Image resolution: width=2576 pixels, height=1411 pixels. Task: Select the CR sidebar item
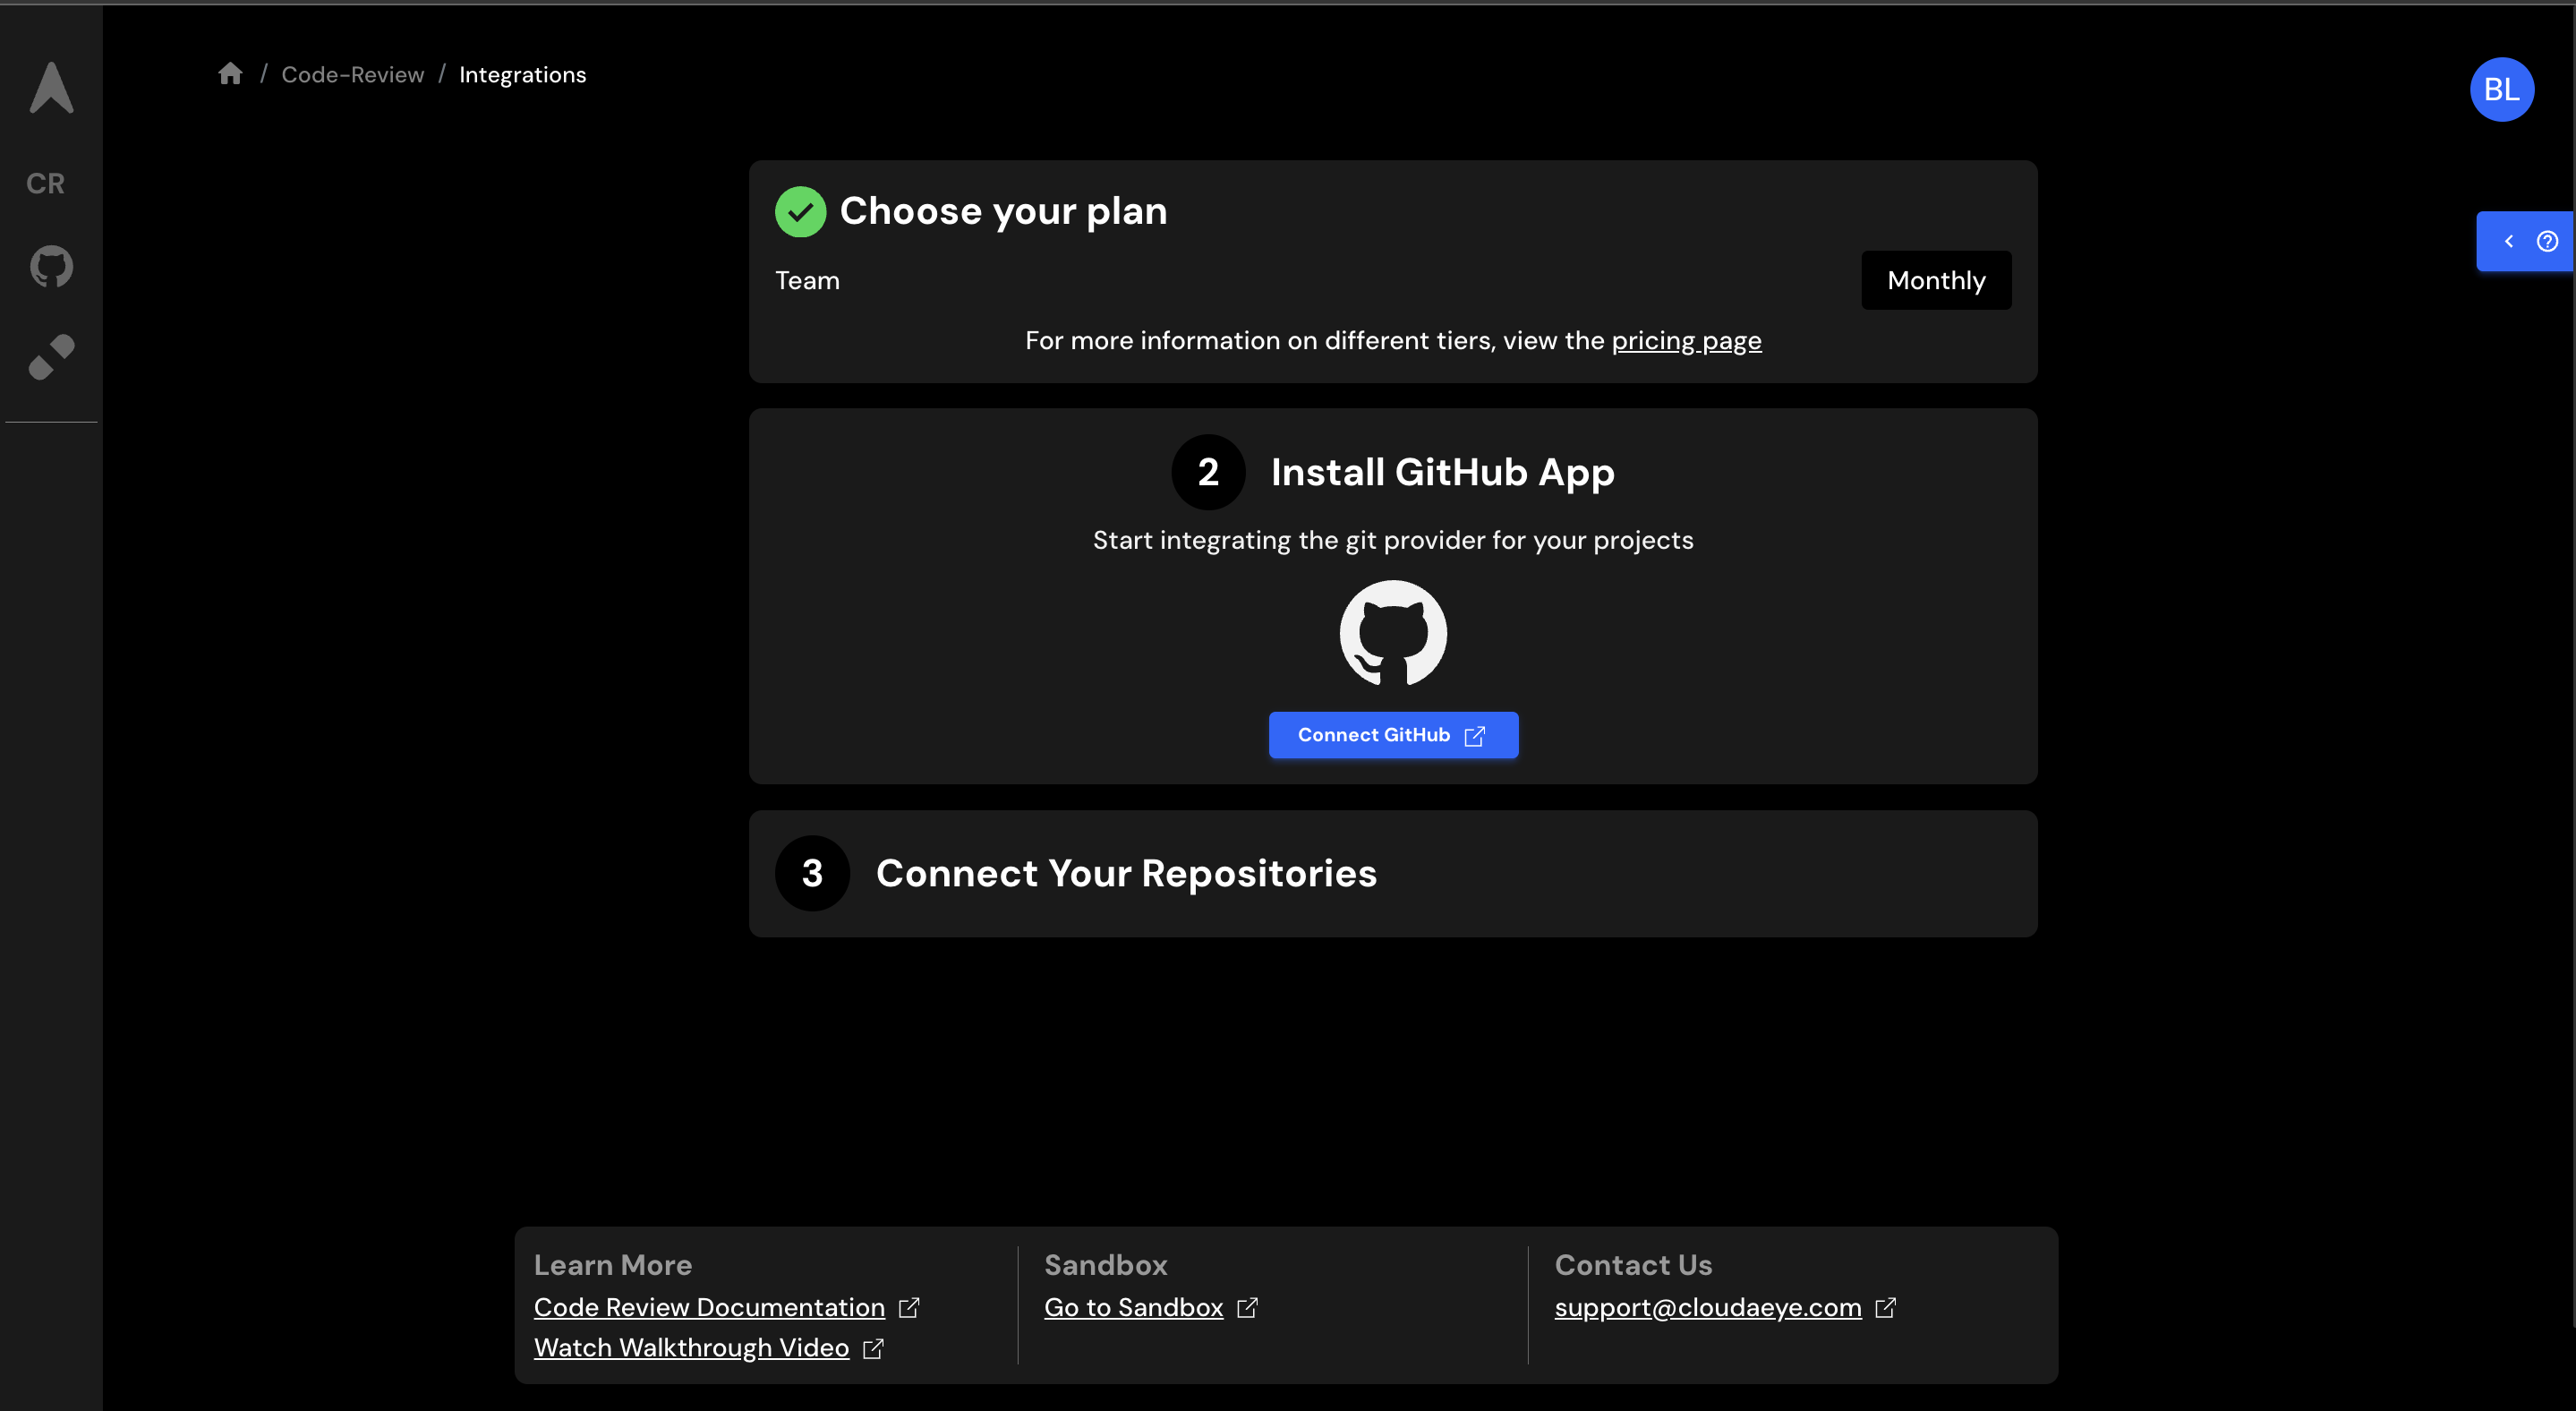[45, 183]
